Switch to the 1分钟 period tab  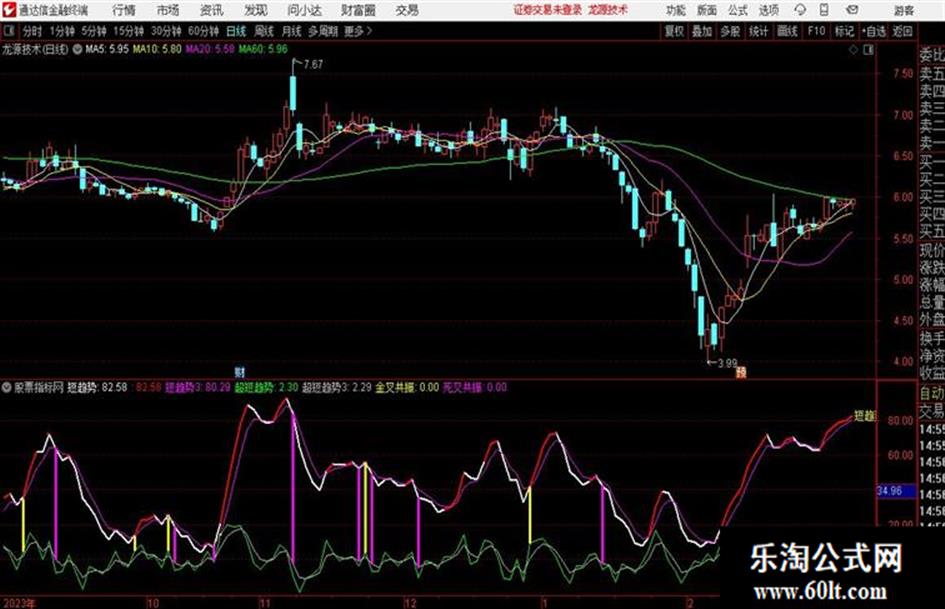coord(61,31)
